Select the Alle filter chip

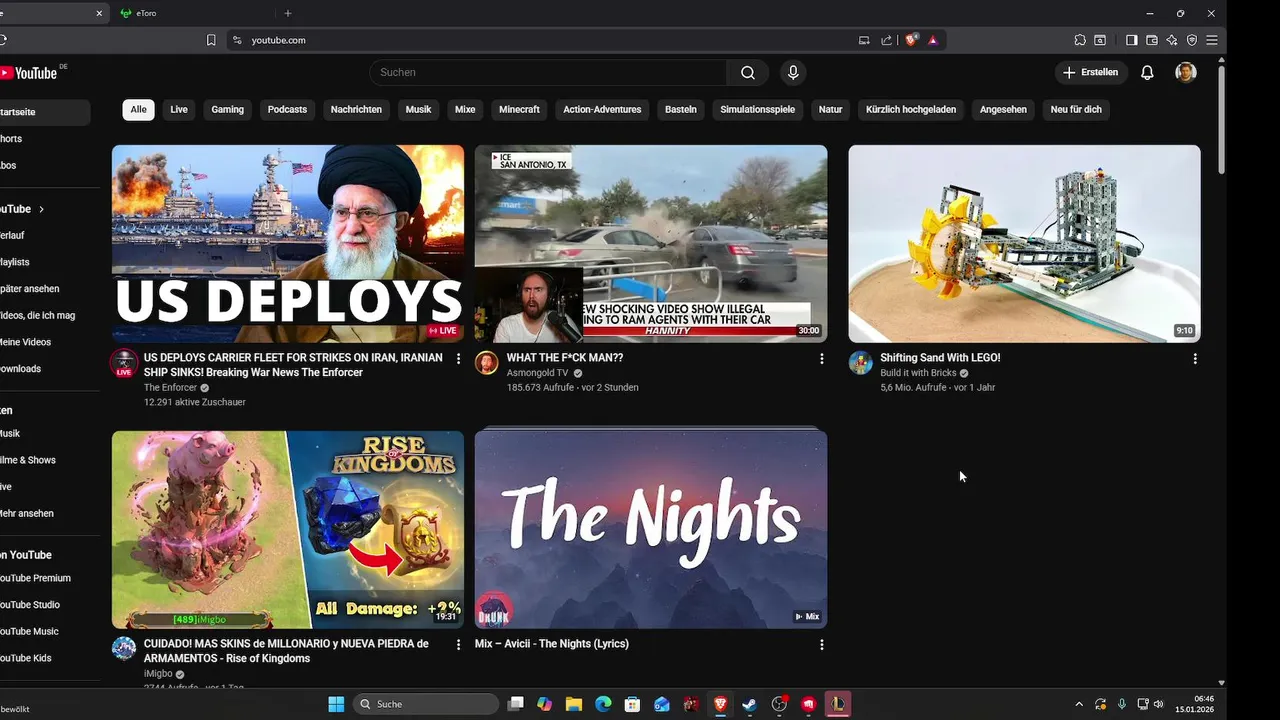tap(138, 109)
